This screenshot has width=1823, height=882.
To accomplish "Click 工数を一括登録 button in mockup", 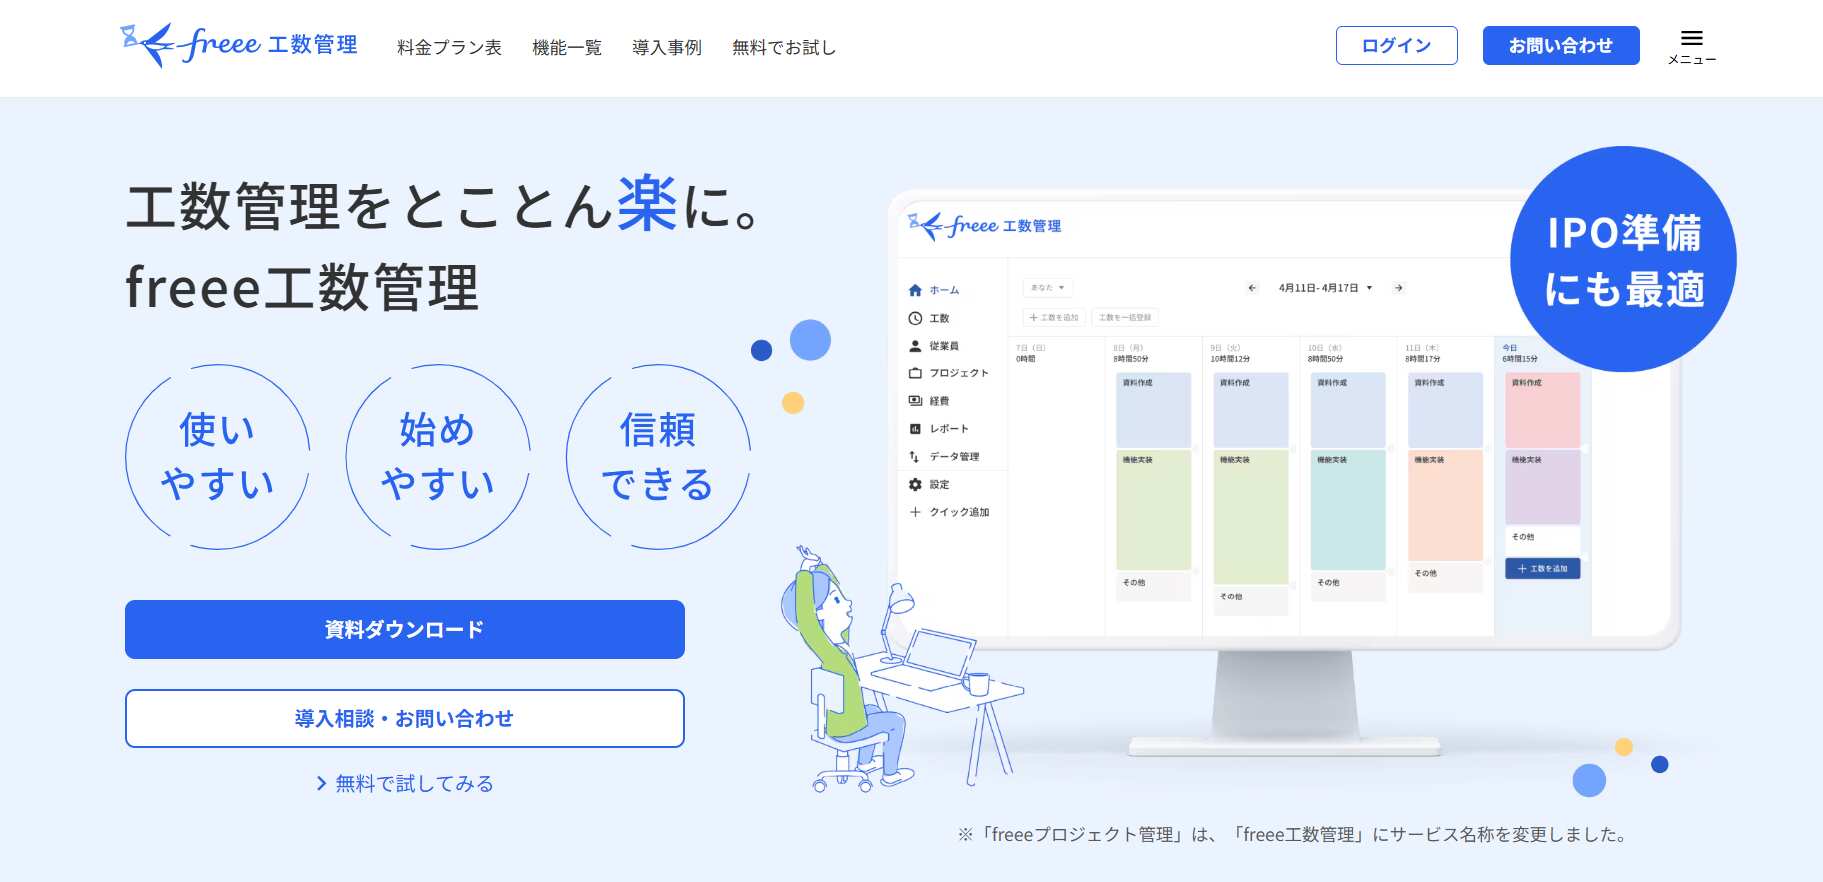I will (x=1125, y=317).
